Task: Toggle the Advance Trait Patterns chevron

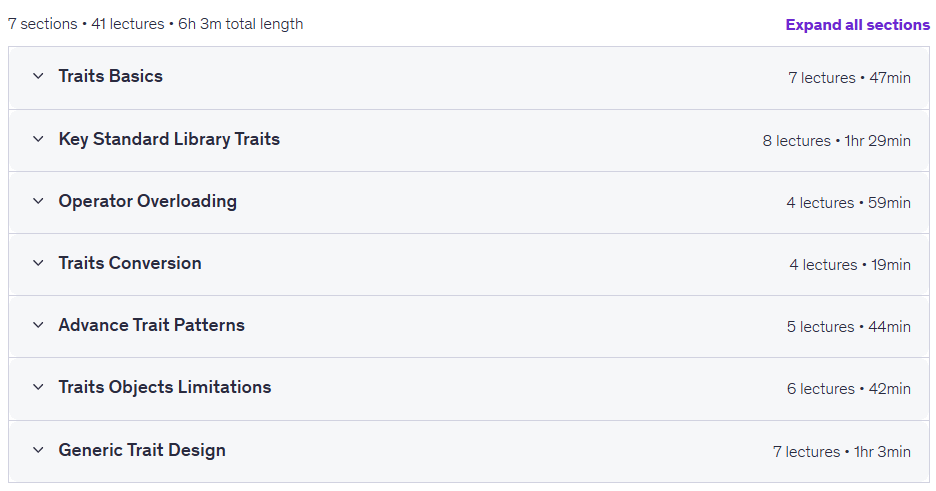Action: pos(38,325)
